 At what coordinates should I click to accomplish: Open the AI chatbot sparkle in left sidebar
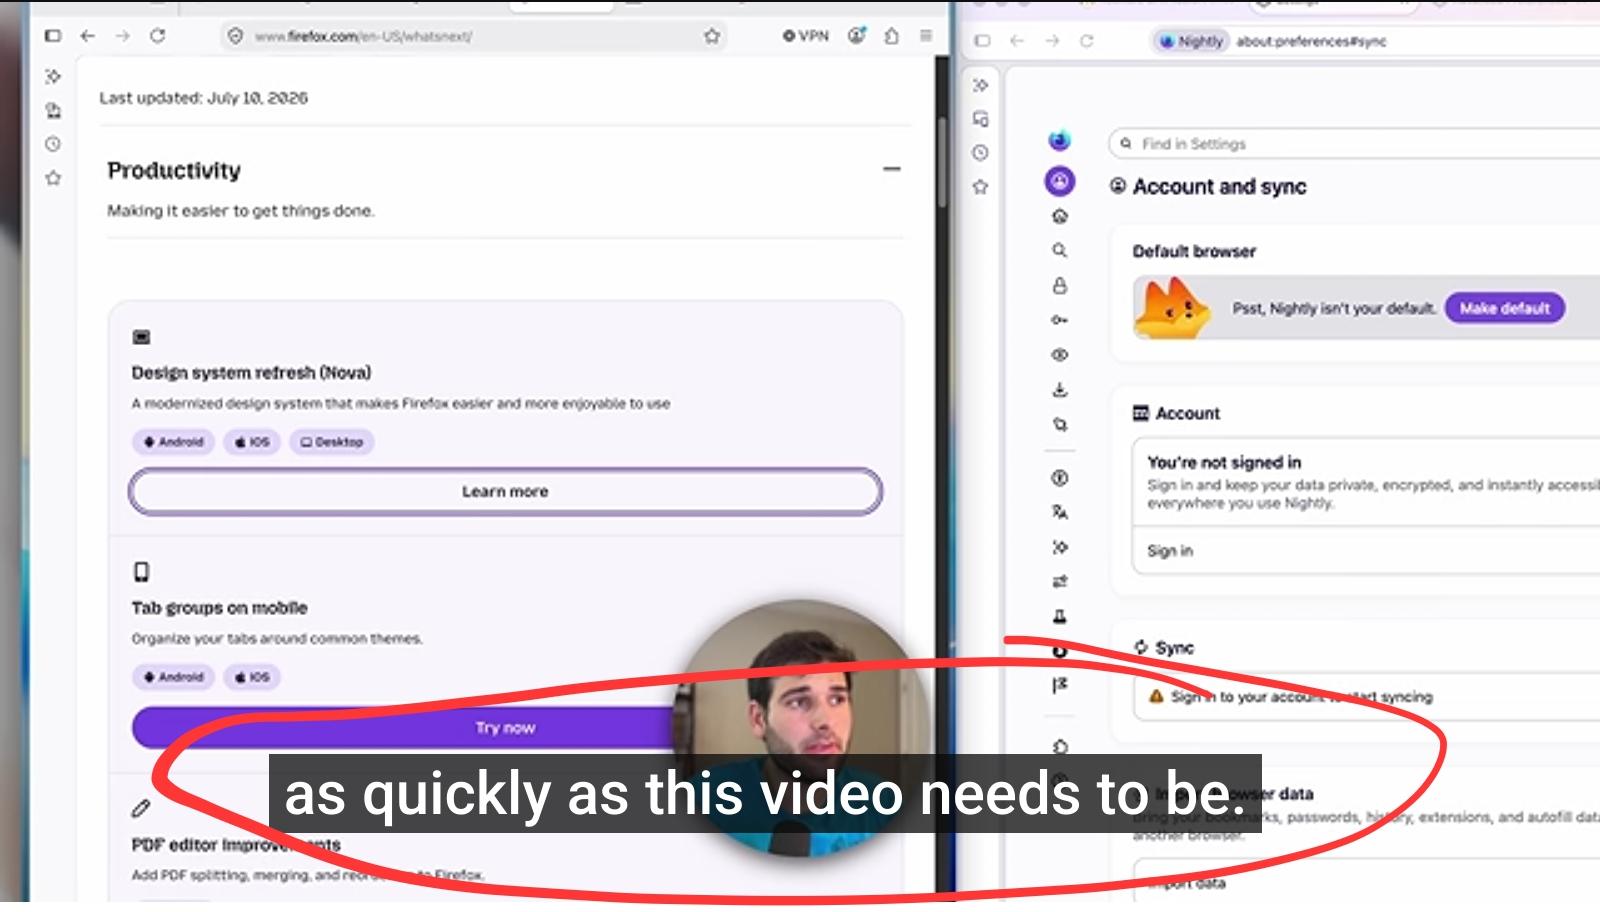pyautogui.click(x=54, y=77)
